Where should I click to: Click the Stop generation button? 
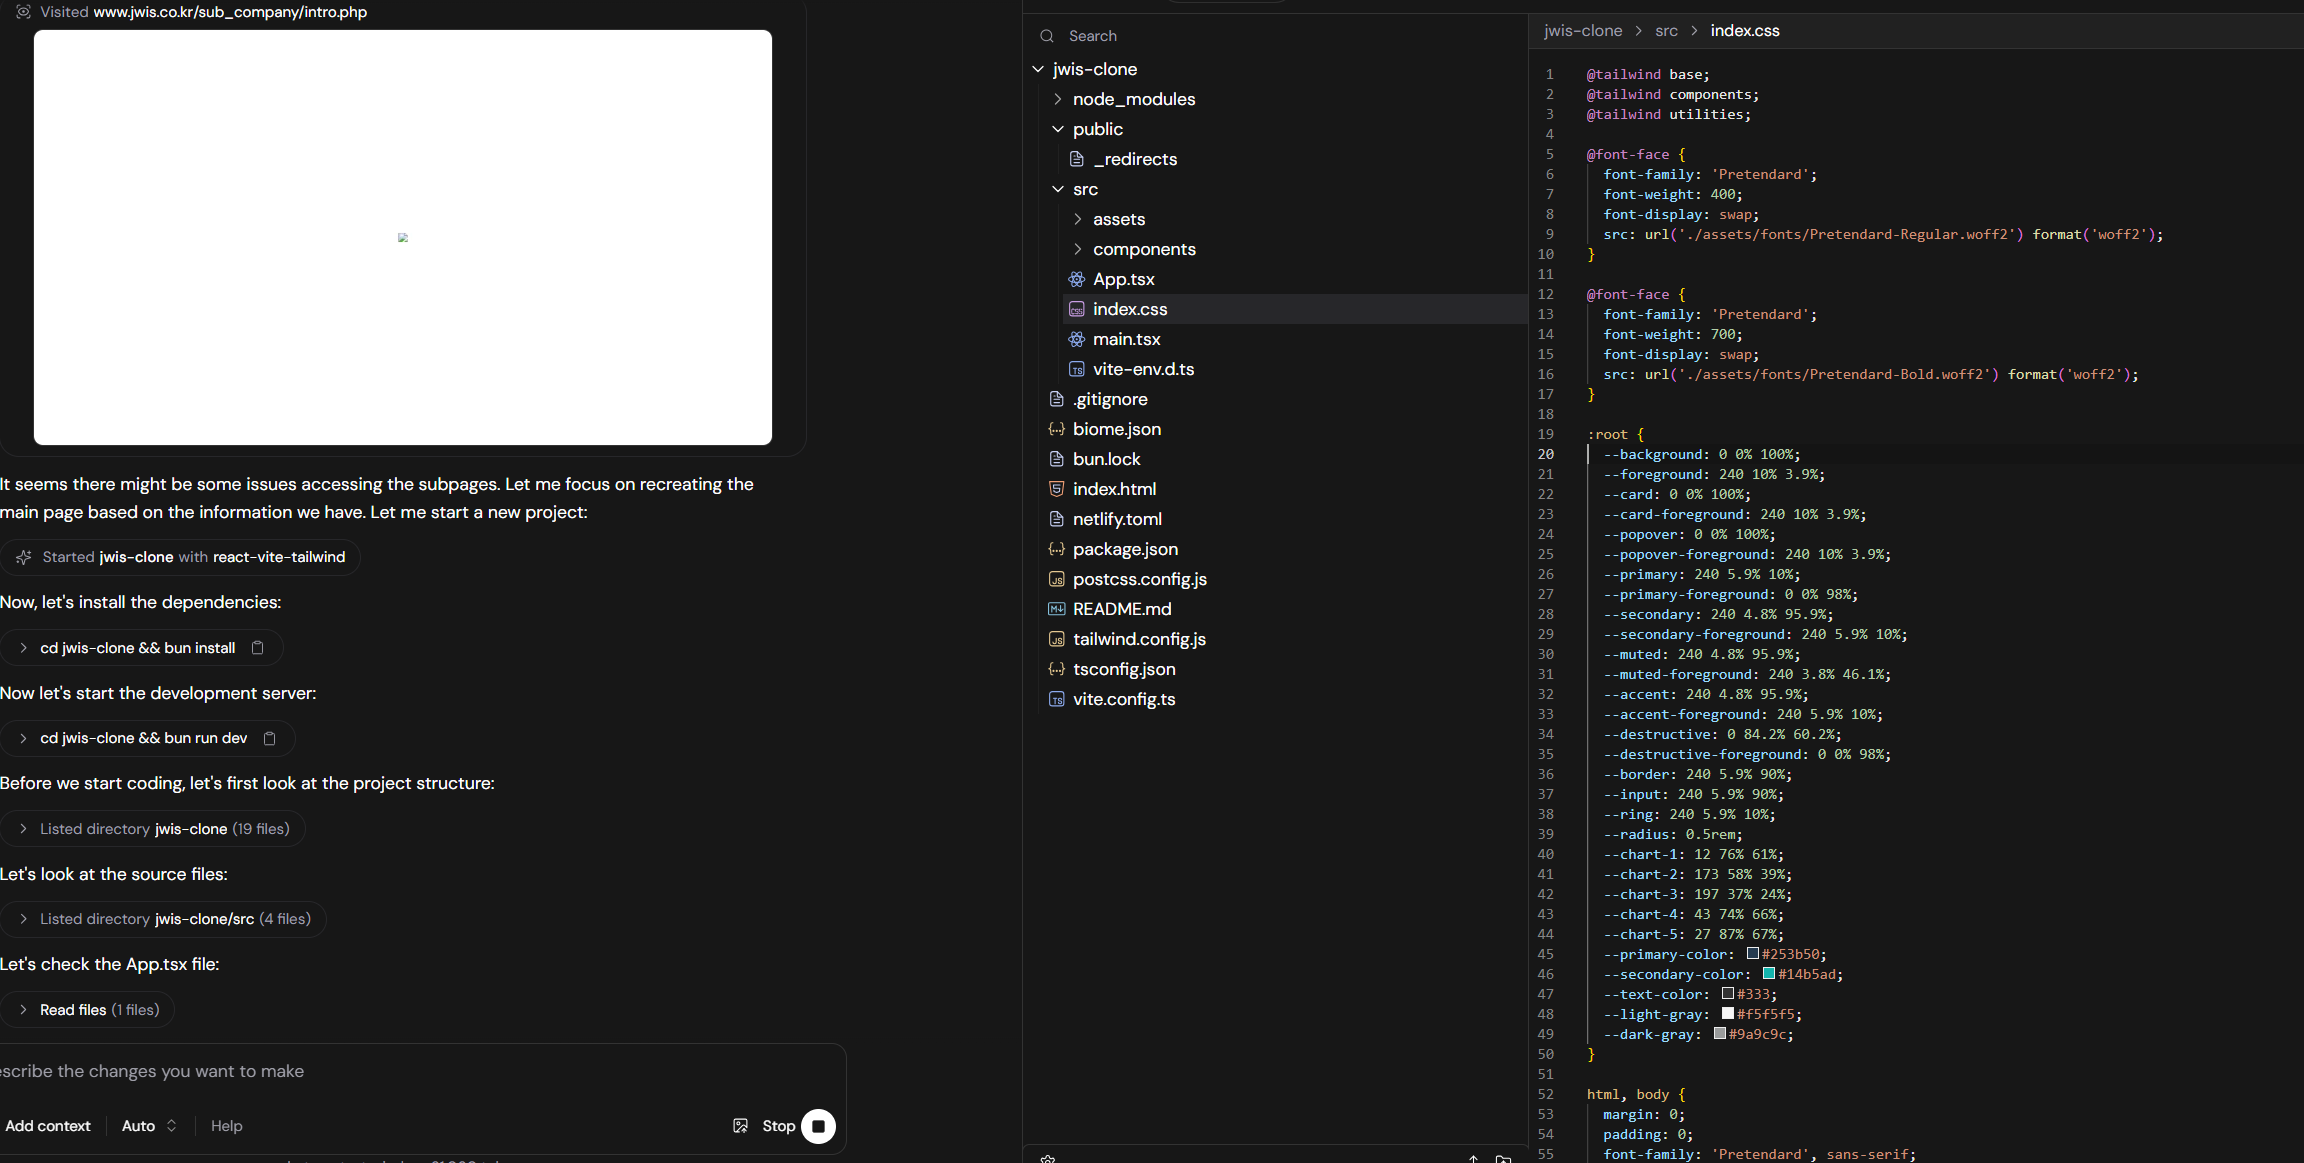tap(818, 1126)
